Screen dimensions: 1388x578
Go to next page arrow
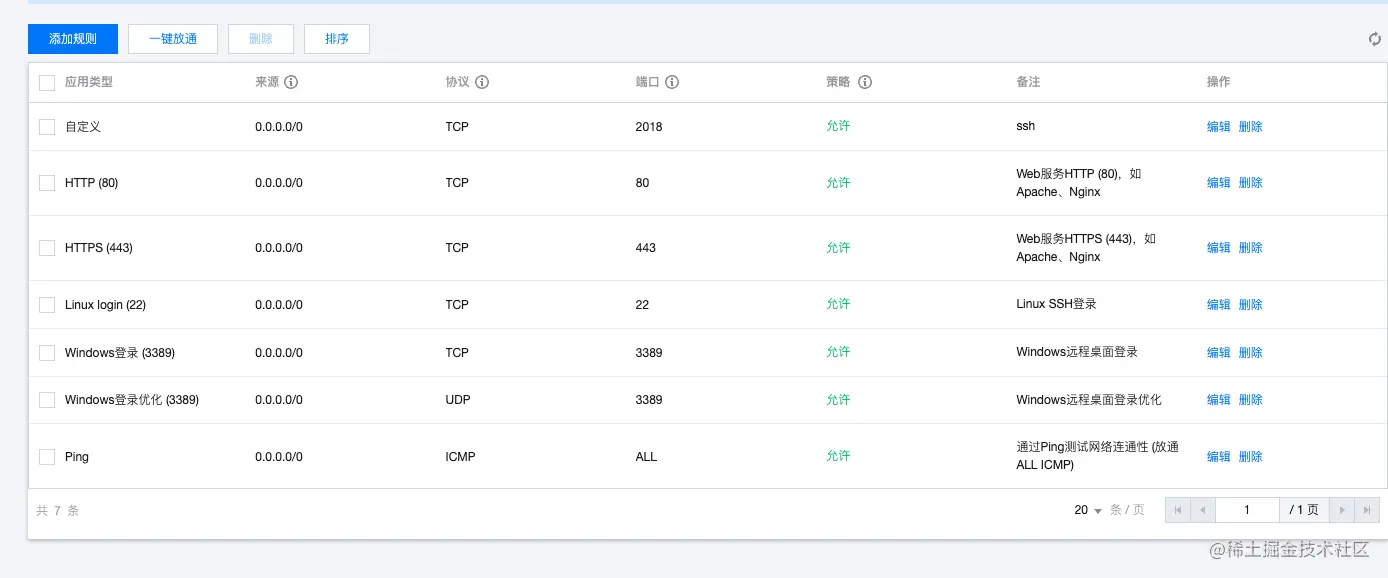(1343, 510)
